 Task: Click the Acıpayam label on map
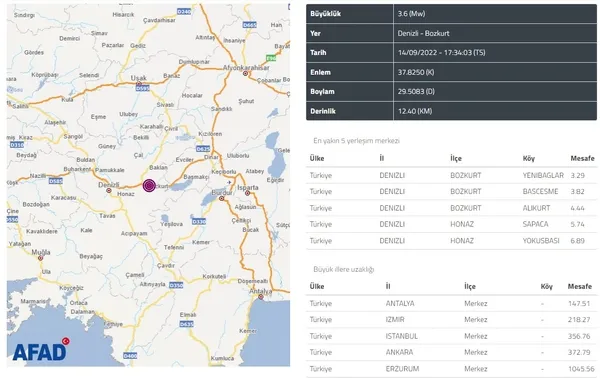coord(134,233)
